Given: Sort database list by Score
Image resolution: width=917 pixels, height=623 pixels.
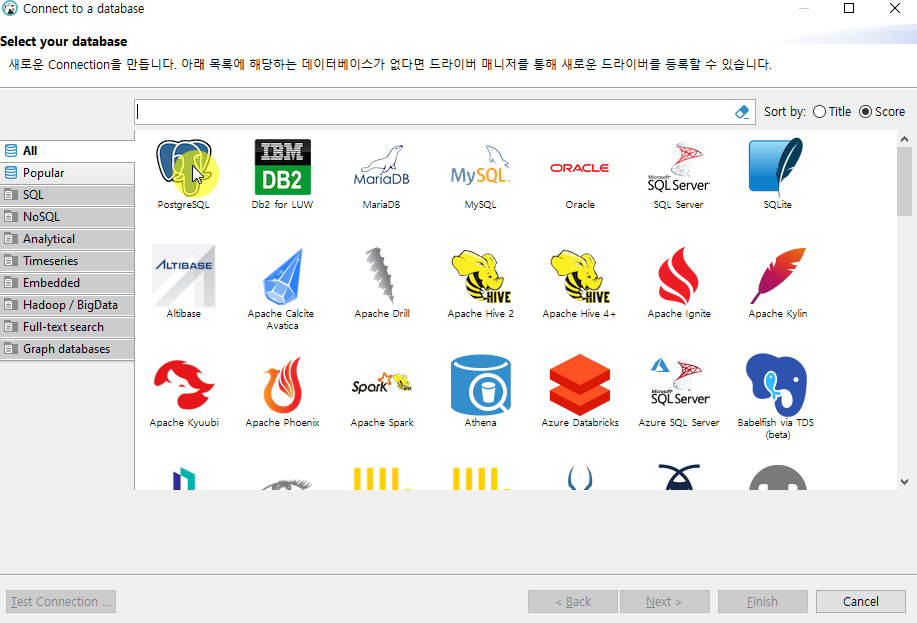Looking at the screenshot, I should click(882, 112).
